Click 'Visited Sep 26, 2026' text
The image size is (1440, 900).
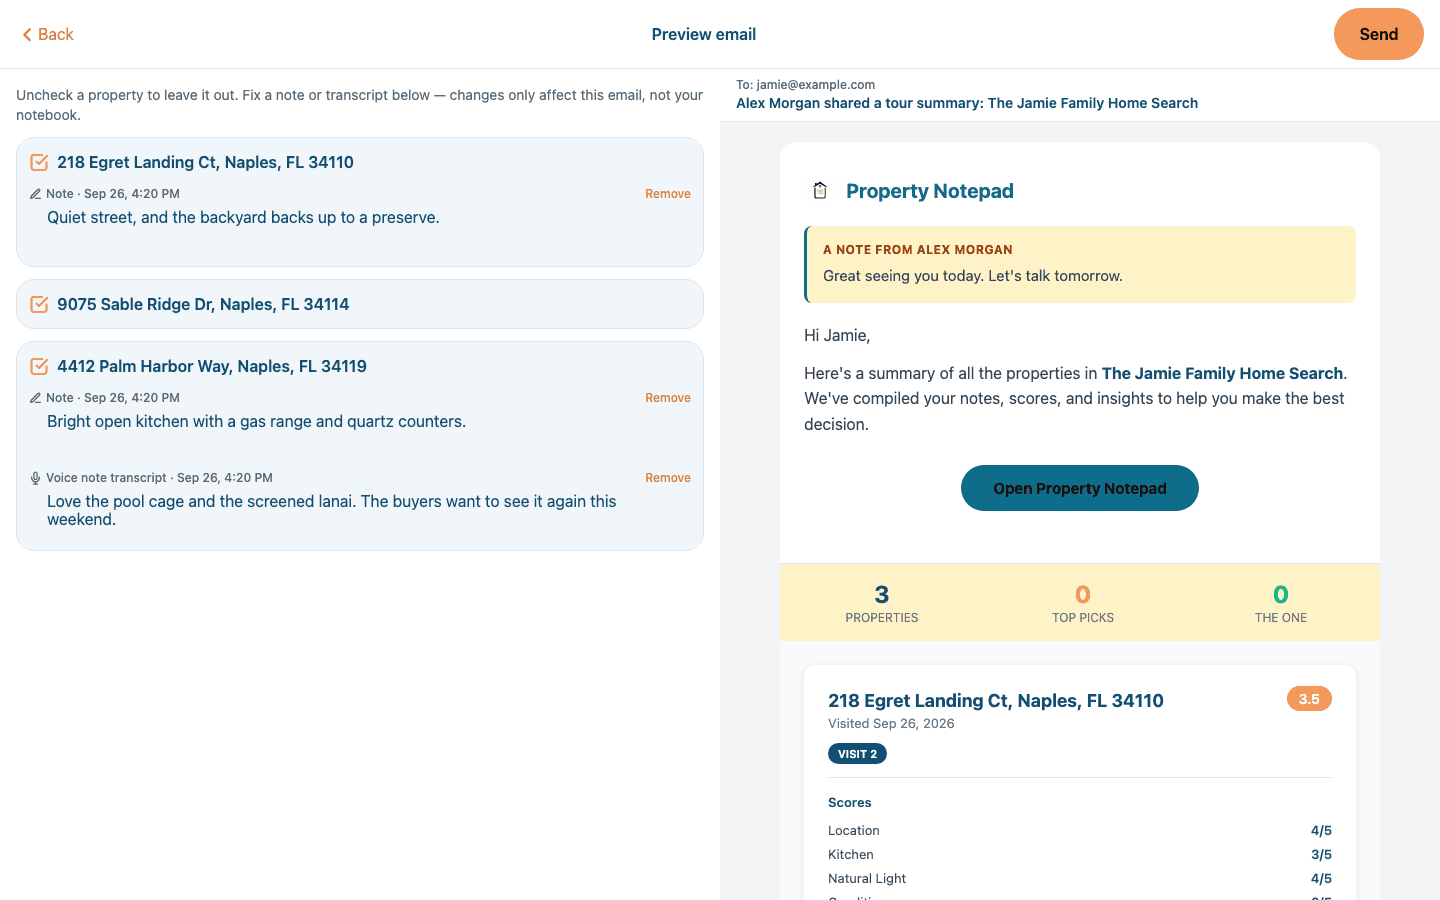[x=891, y=724]
